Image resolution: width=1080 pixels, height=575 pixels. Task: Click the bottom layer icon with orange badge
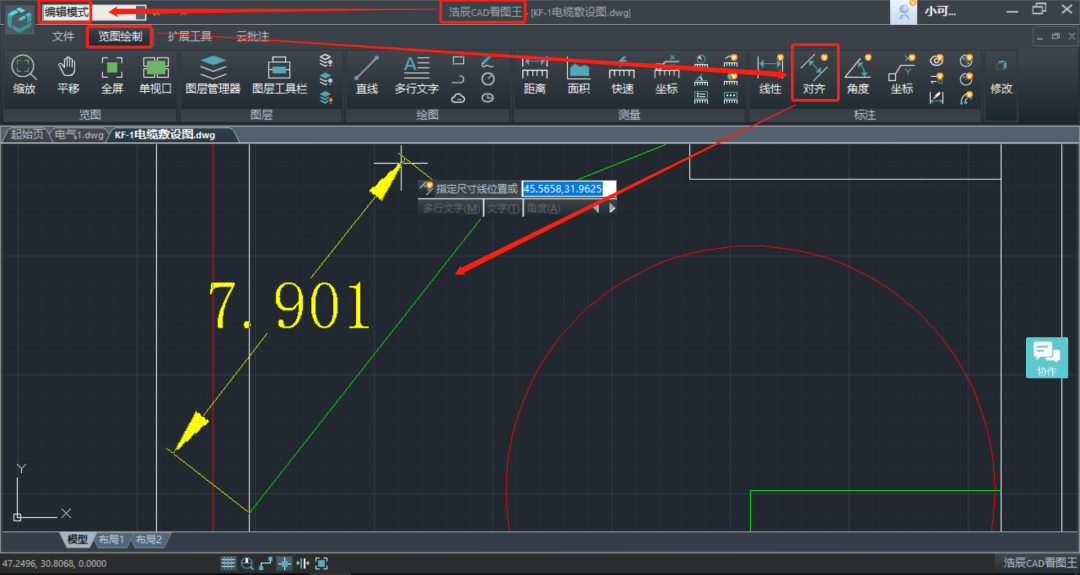(326, 98)
